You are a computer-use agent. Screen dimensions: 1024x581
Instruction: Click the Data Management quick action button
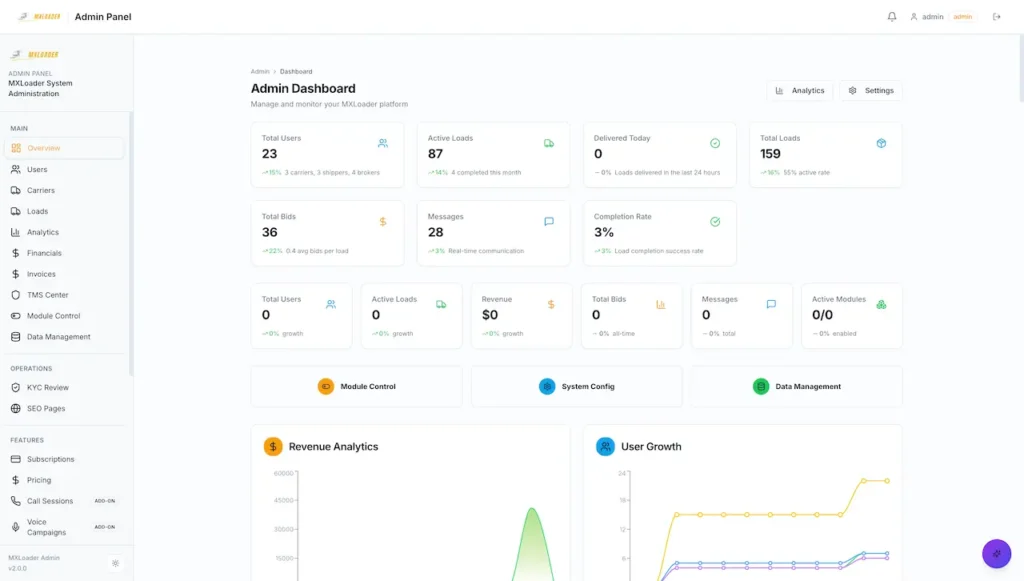[797, 386]
